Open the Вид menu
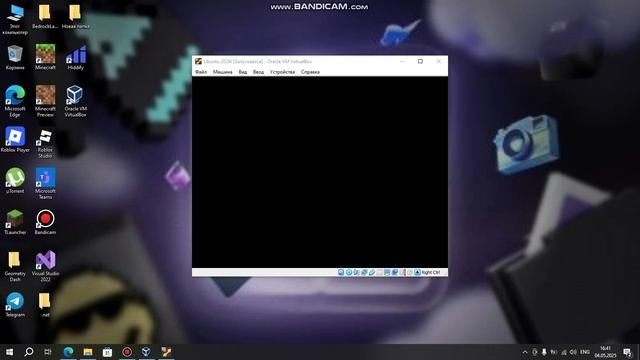This screenshot has height=360, width=640. (242, 72)
